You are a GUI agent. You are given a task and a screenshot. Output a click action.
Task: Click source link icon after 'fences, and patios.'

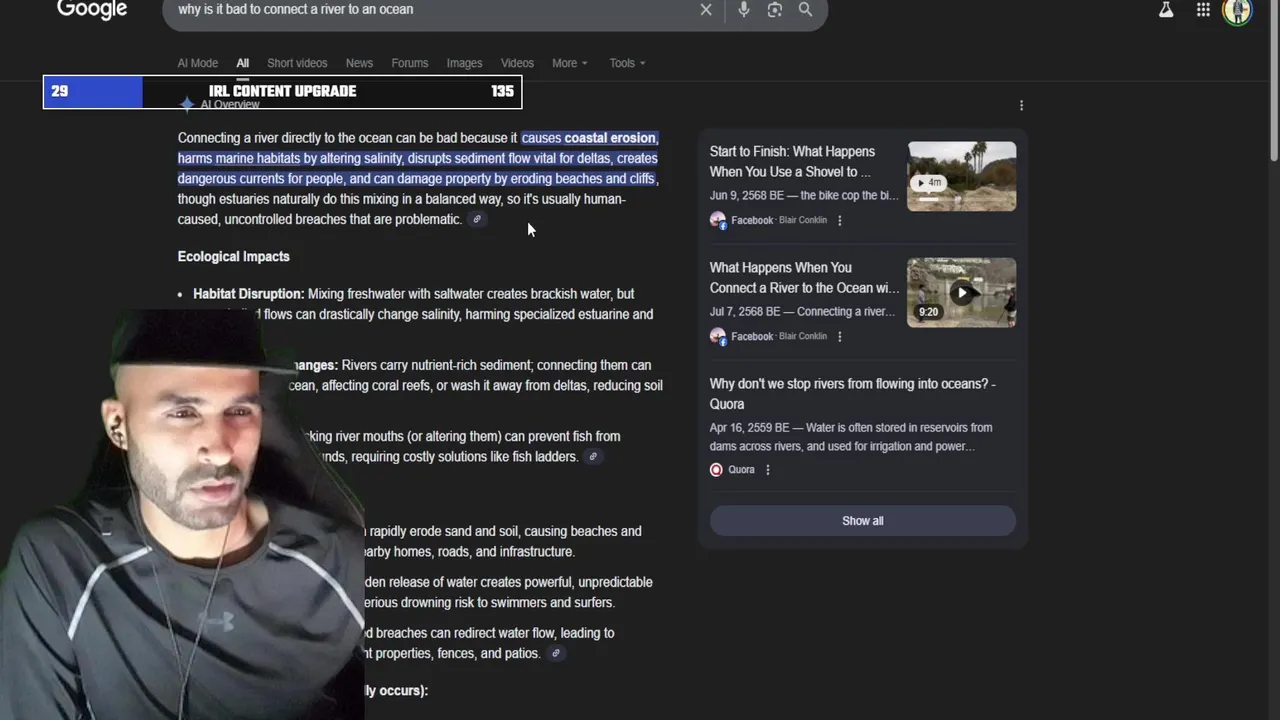(556, 653)
